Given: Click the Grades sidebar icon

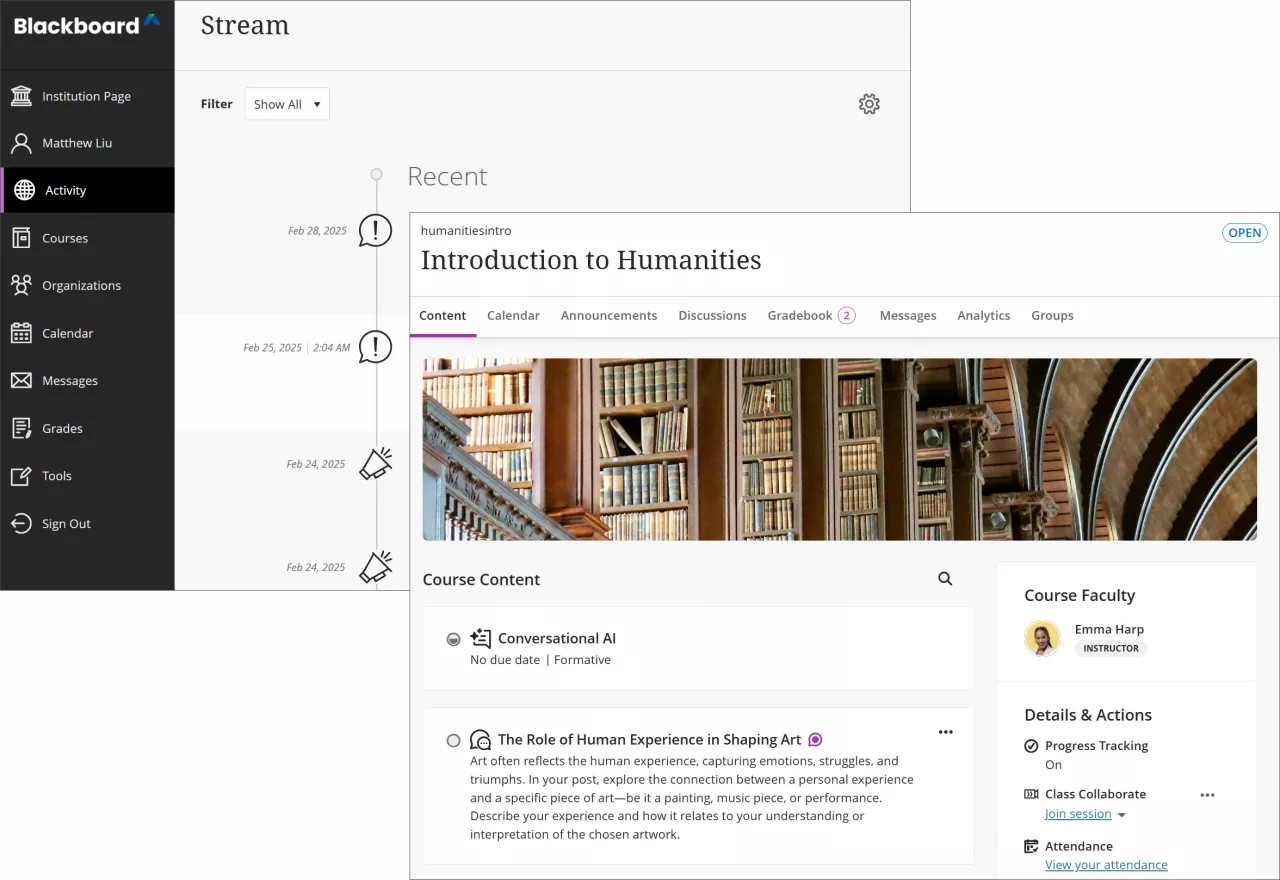Looking at the screenshot, I should [21, 428].
